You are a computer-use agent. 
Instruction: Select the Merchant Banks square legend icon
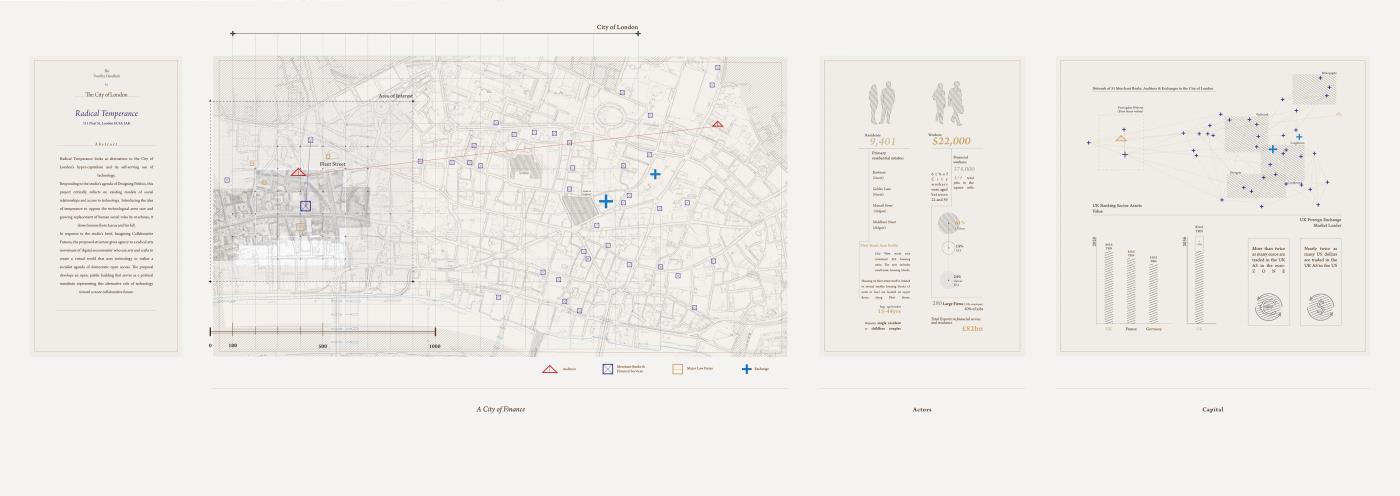coord(607,369)
